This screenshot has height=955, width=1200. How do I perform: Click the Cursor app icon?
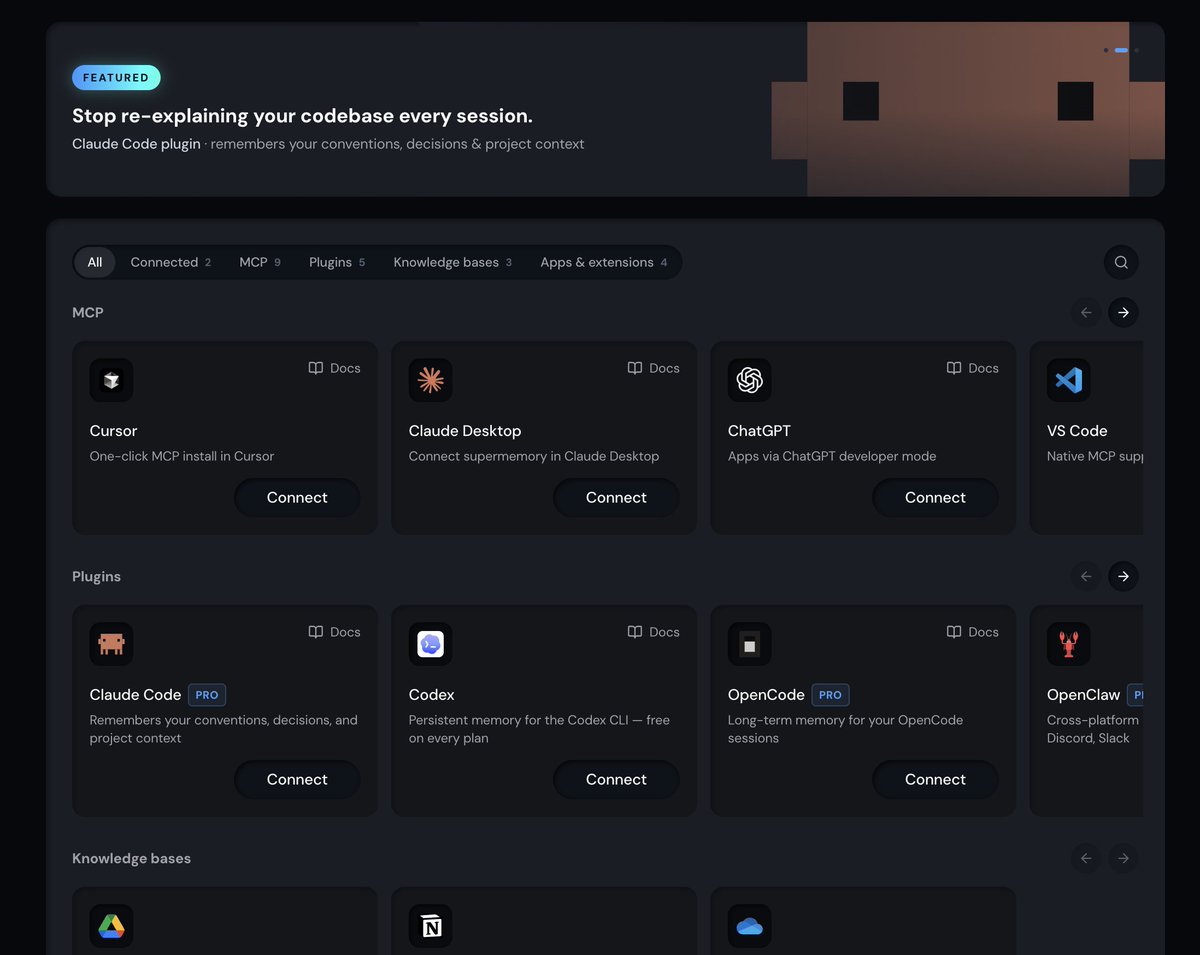click(111, 380)
